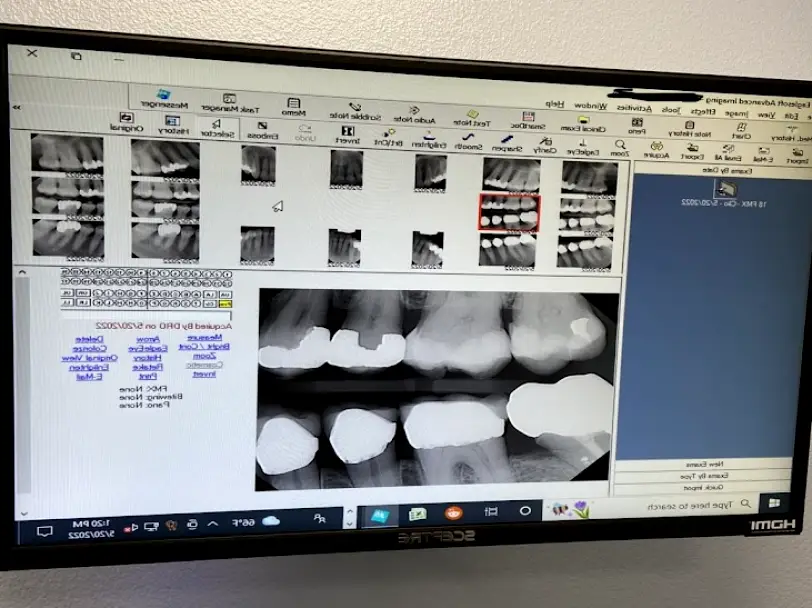Open the Window menu
The width and height of the screenshot is (812, 608).
(x=590, y=106)
